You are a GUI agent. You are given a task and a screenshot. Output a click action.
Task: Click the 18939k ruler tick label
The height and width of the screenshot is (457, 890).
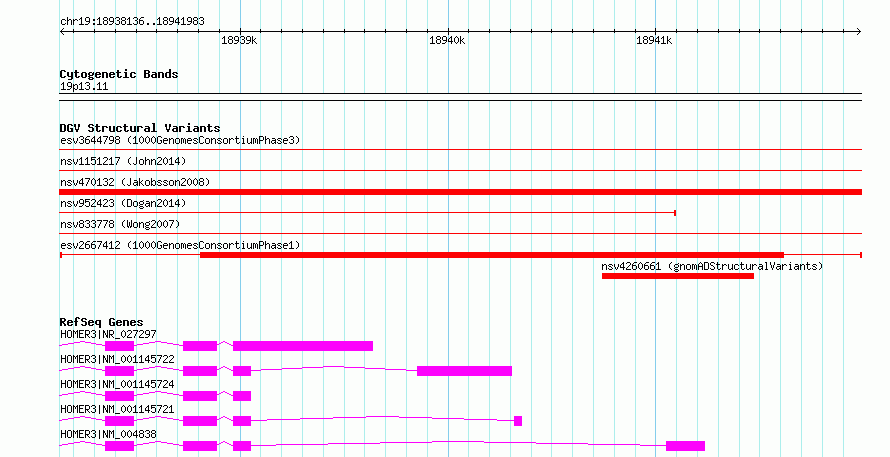click(239, 40)
